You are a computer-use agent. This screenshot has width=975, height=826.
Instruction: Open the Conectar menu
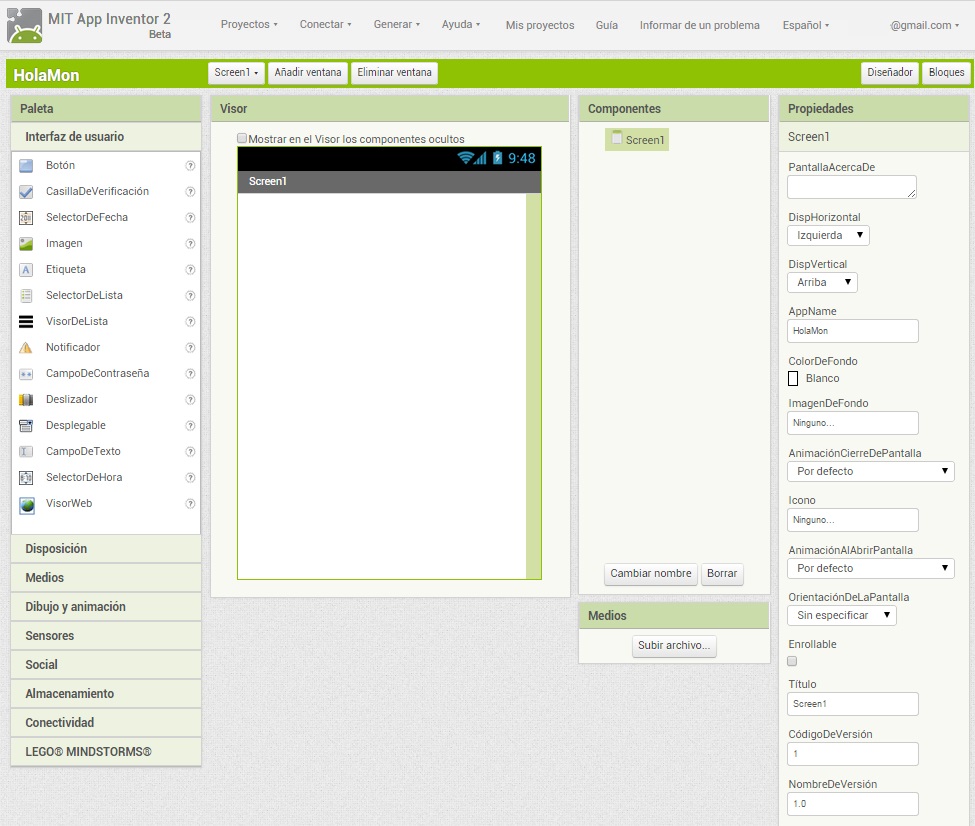pos(325,24)
